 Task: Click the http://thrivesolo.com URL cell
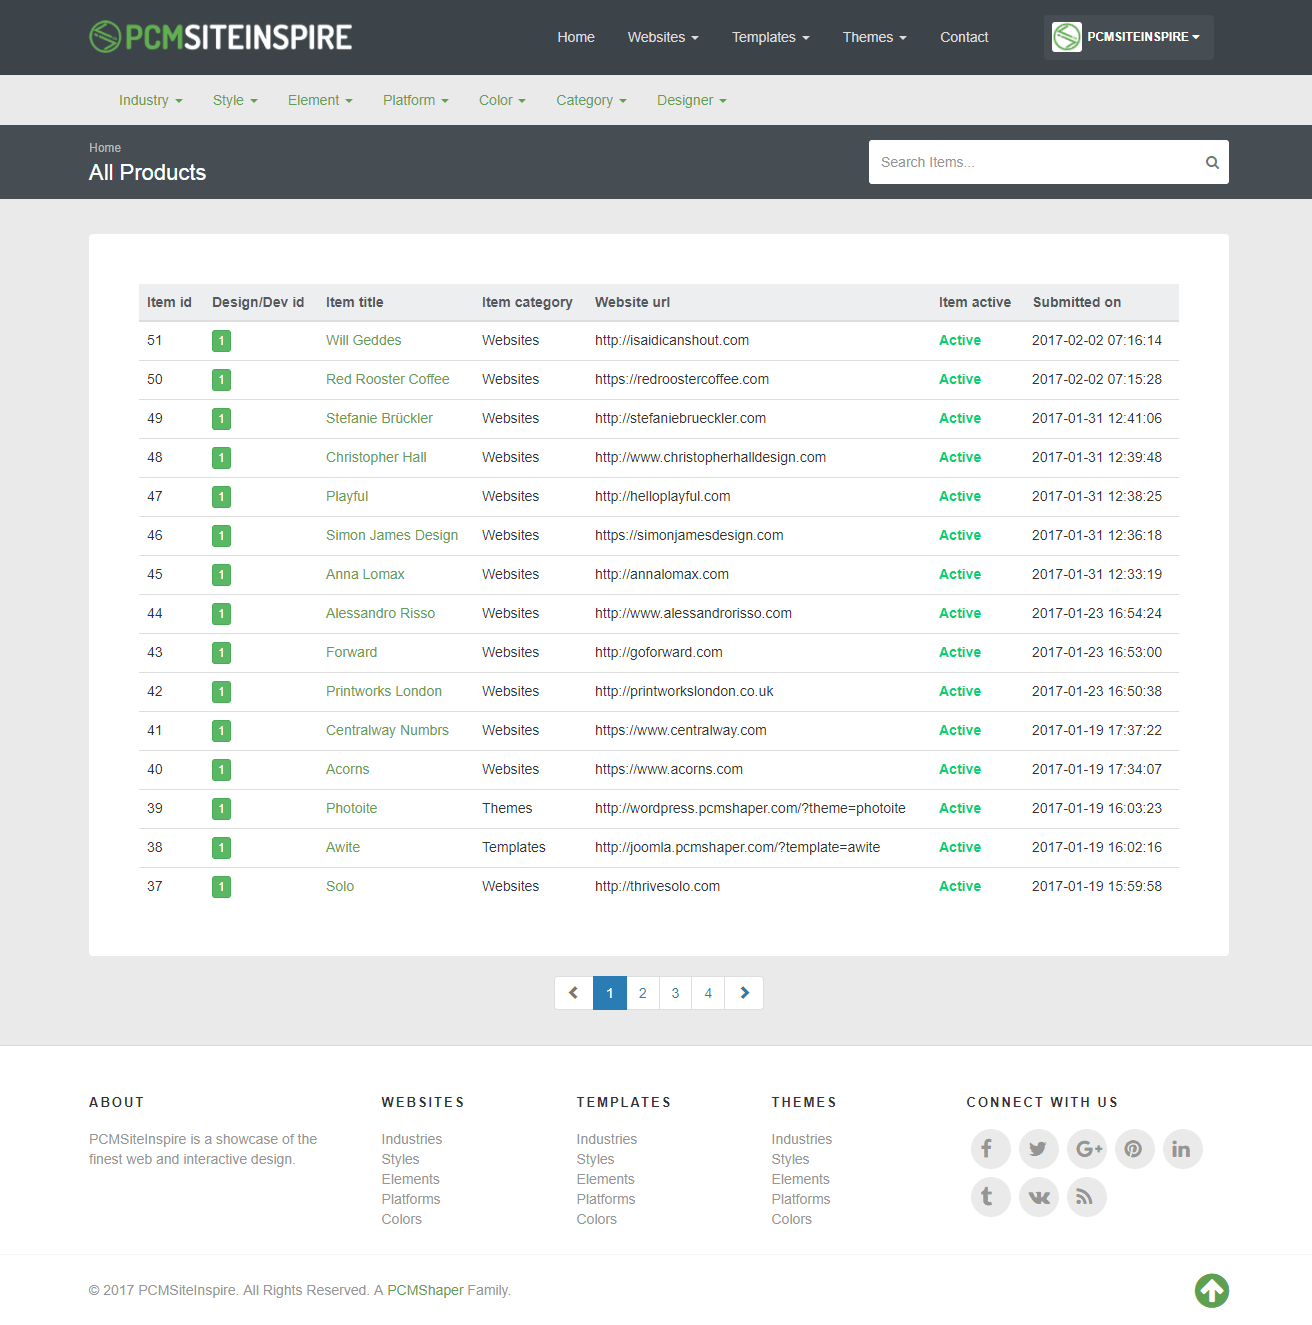pyautogui.click(x=657, y=887)
